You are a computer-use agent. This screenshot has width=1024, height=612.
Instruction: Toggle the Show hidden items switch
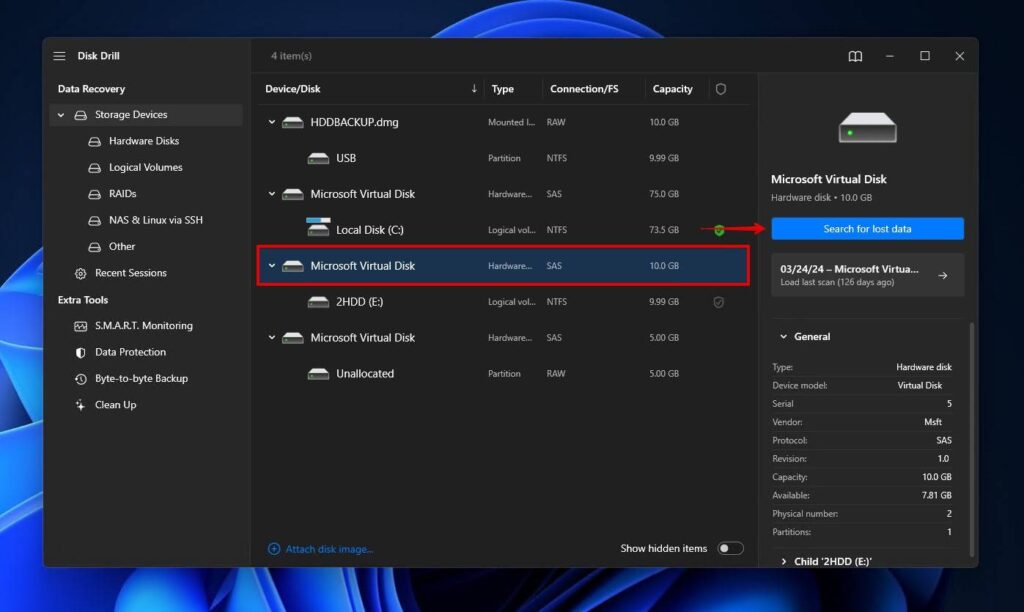730,548
